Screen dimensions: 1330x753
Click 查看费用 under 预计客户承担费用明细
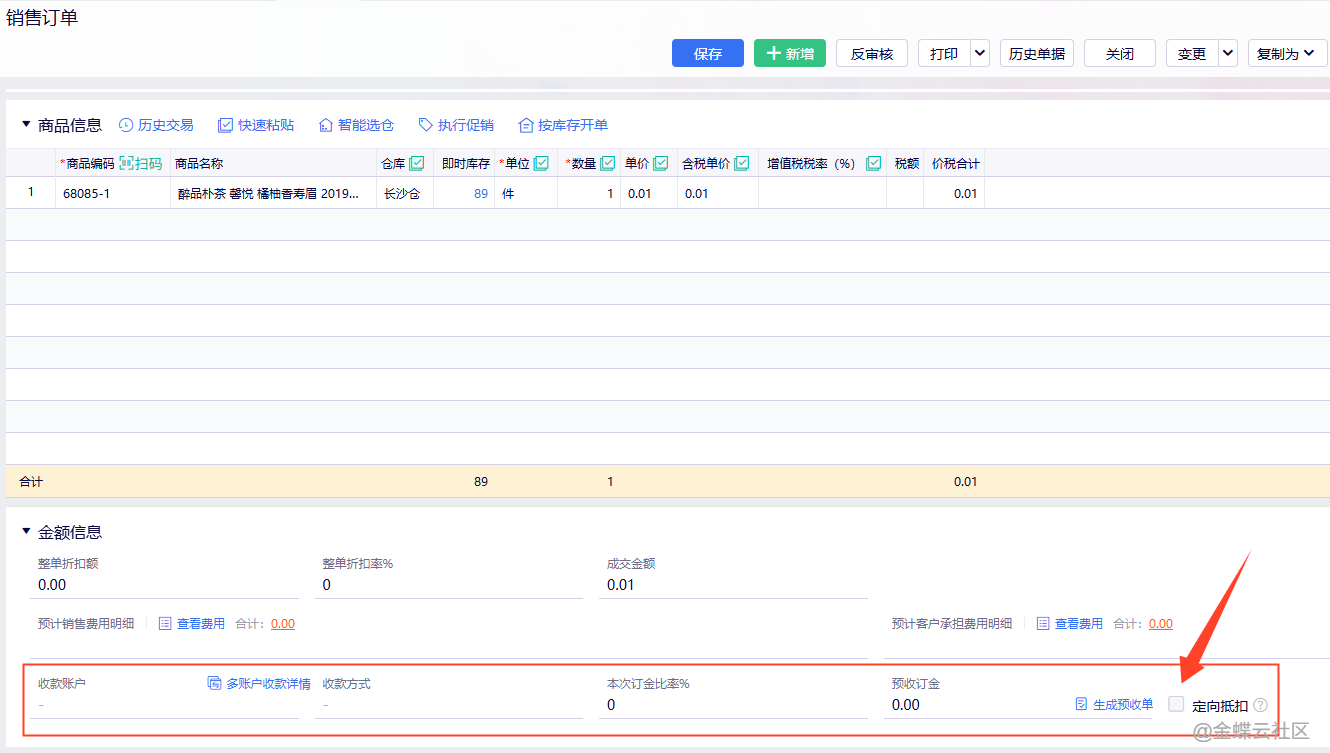coord(1069,623)
